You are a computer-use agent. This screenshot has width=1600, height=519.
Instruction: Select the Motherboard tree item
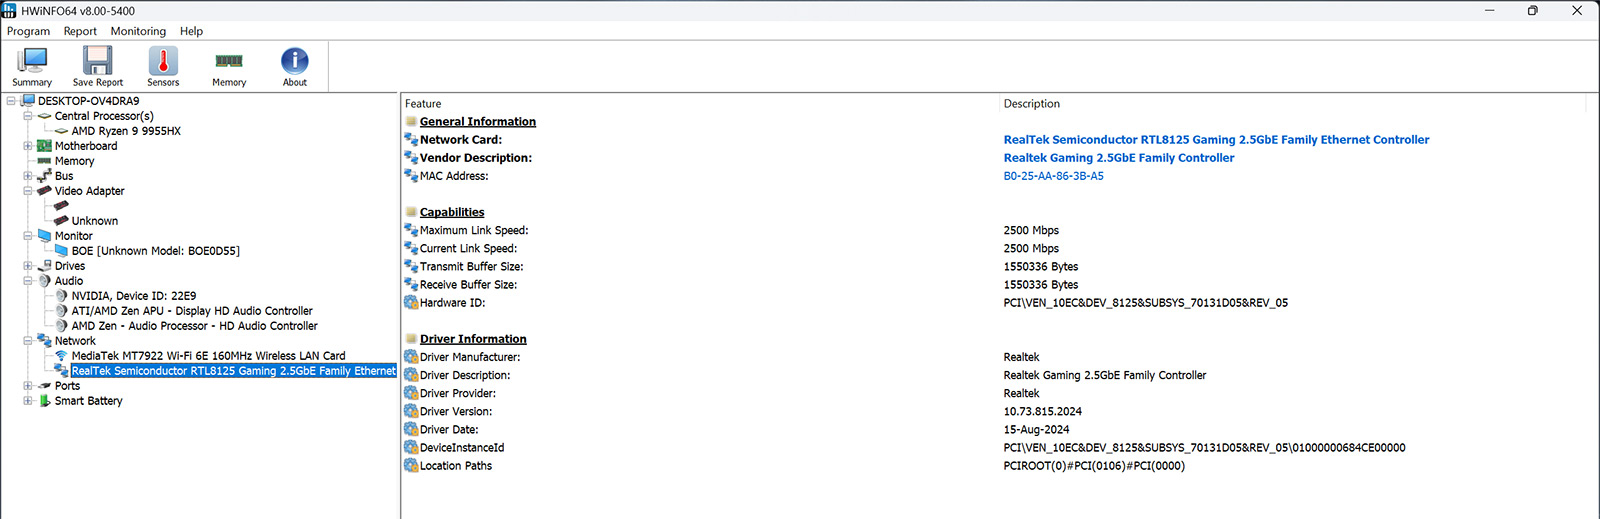(x=86, y=146)
